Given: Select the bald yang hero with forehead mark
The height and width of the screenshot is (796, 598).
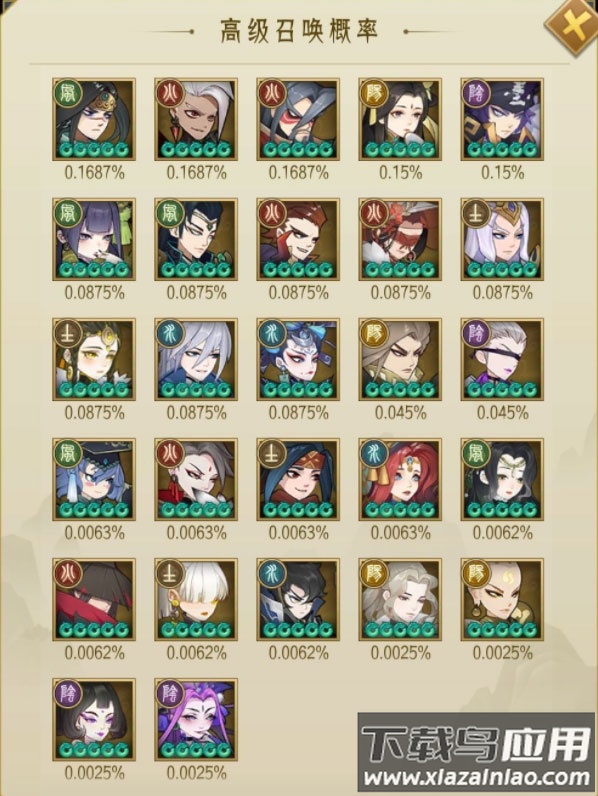Looking at the screenshot, I should coord(502,600).
